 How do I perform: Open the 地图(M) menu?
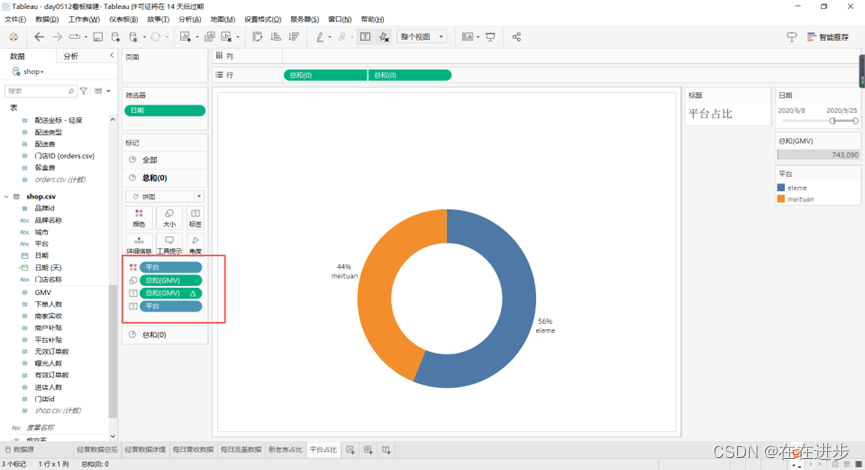[223, 19]
